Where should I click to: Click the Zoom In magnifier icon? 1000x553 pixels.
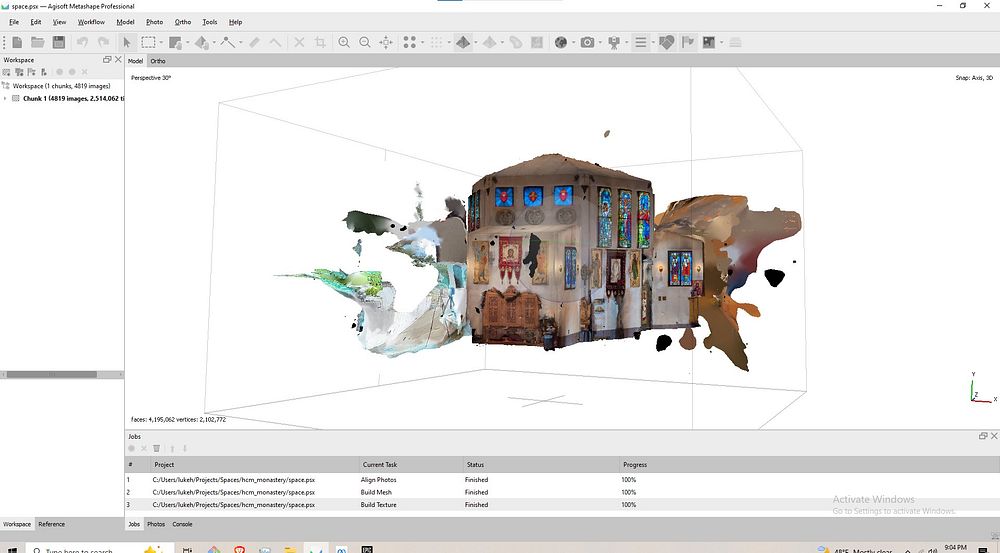click(x=344, y=42)
